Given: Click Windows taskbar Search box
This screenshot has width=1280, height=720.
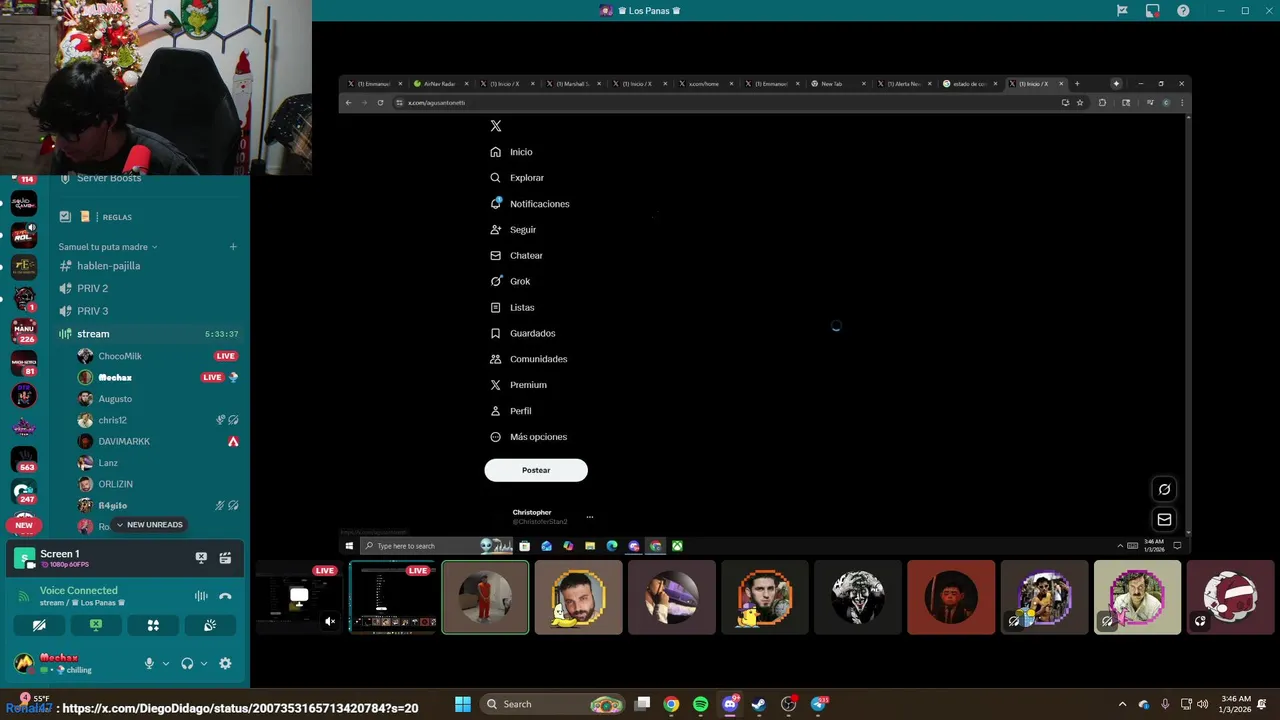Looking at the screenshot, I should pyautogui.click(x=553, y=704).
